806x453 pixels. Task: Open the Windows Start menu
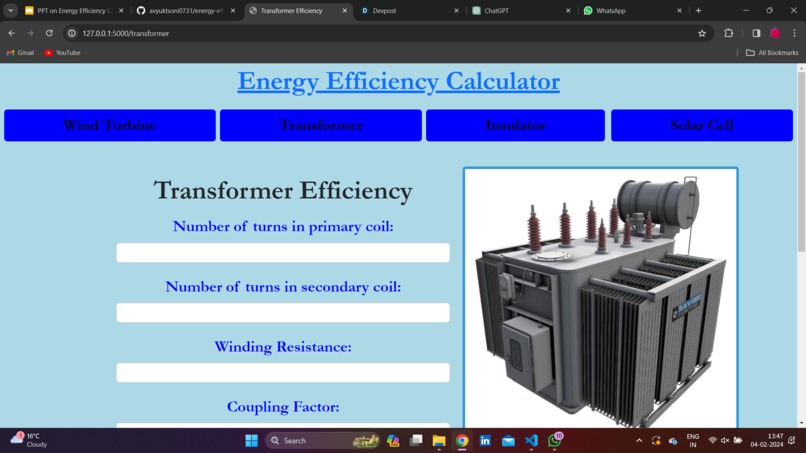pos(251,441)
